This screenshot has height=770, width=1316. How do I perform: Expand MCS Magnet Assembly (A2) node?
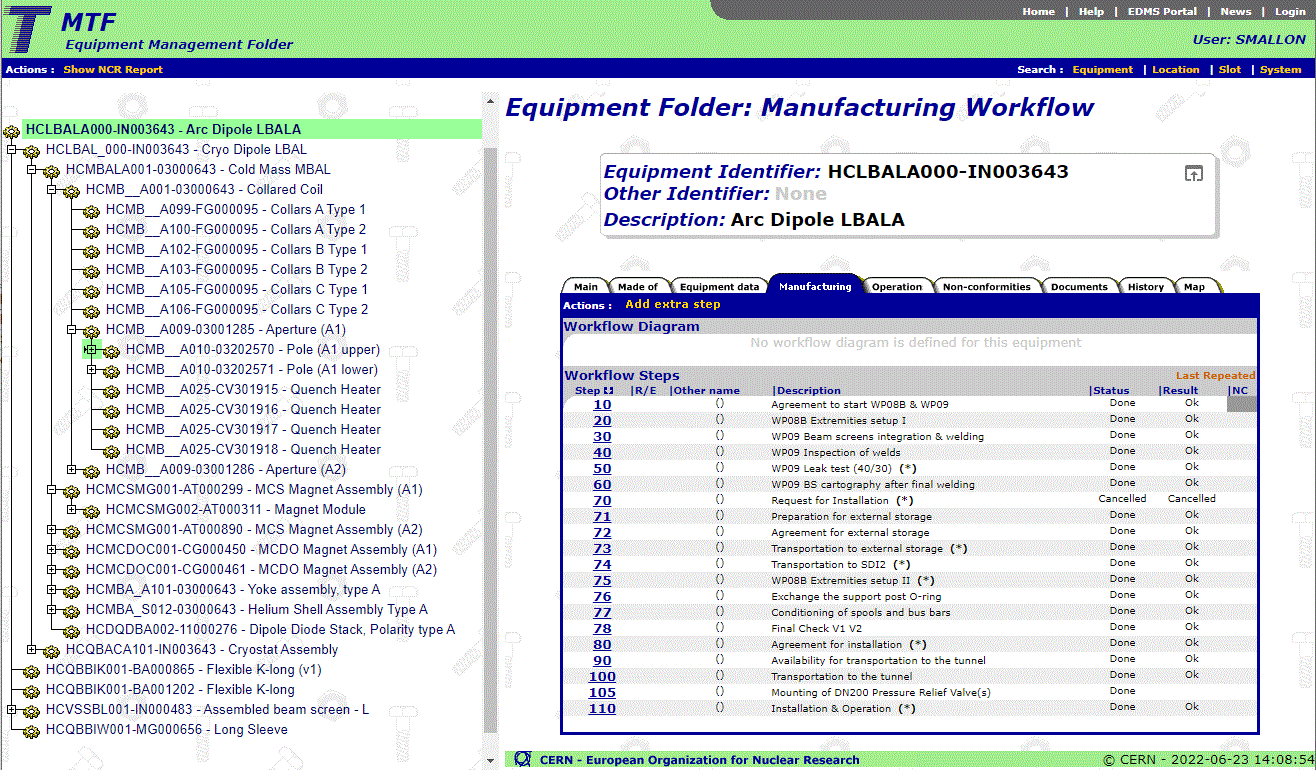[52, 530]
